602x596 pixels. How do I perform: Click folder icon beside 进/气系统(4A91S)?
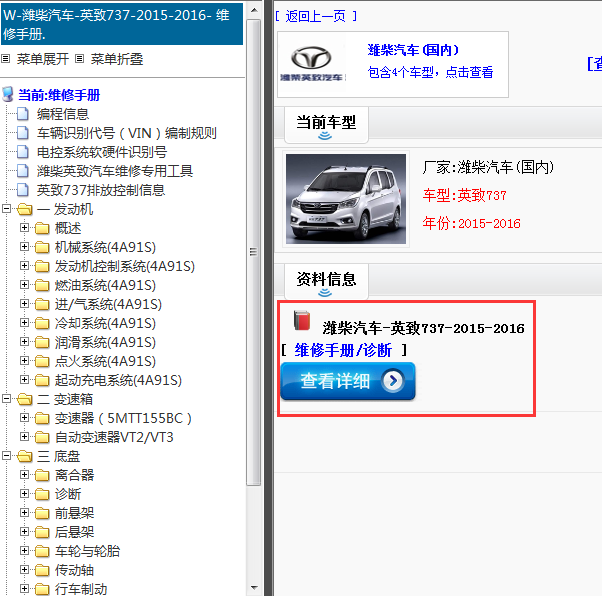click(42, 304)
